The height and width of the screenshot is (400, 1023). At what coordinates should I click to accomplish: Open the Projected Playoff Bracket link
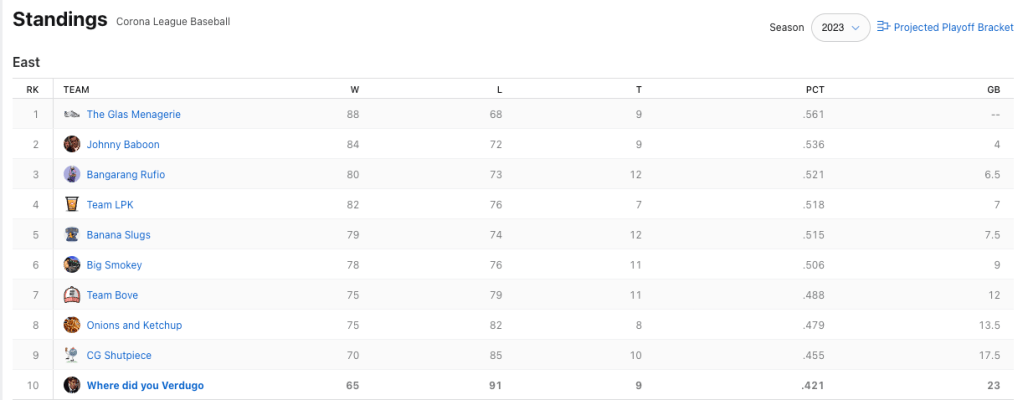coord(953,28)
